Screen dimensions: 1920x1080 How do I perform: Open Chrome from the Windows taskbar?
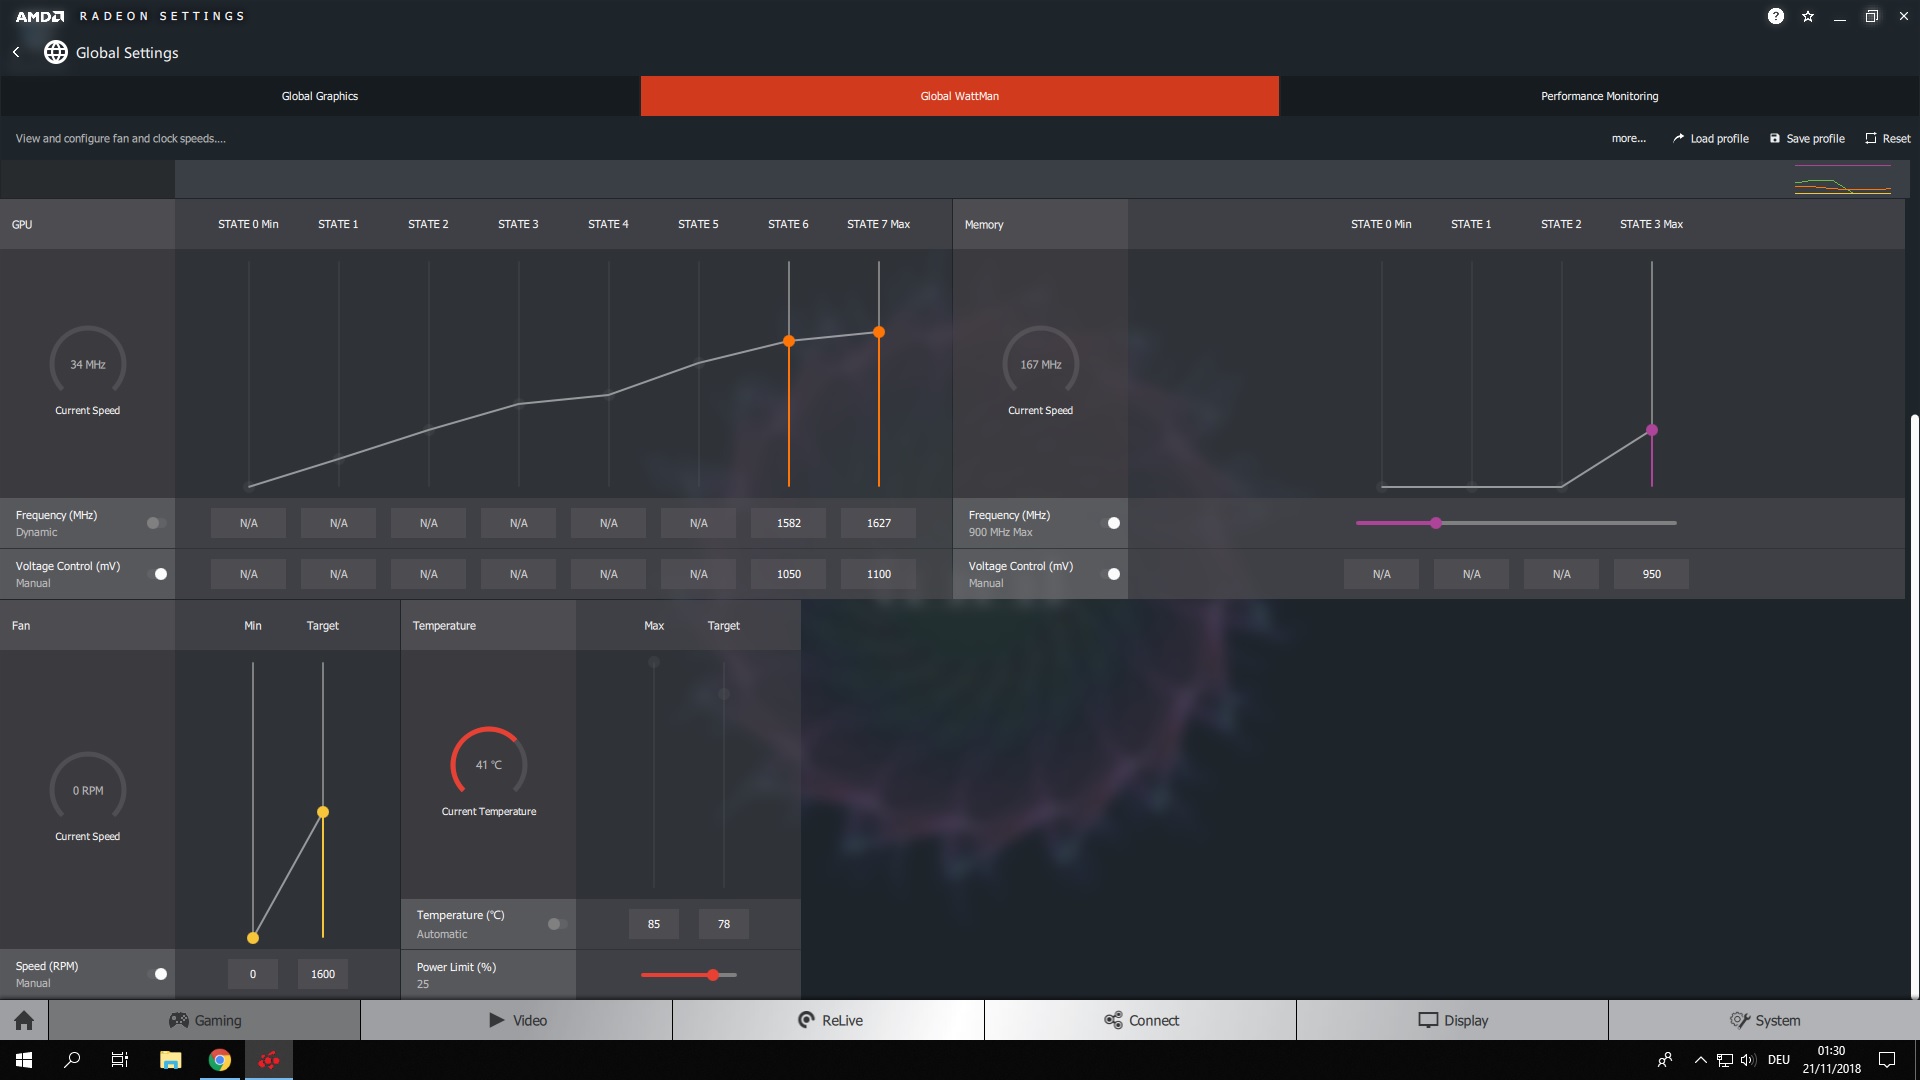pyautogui.click(x=220, y=1060)
